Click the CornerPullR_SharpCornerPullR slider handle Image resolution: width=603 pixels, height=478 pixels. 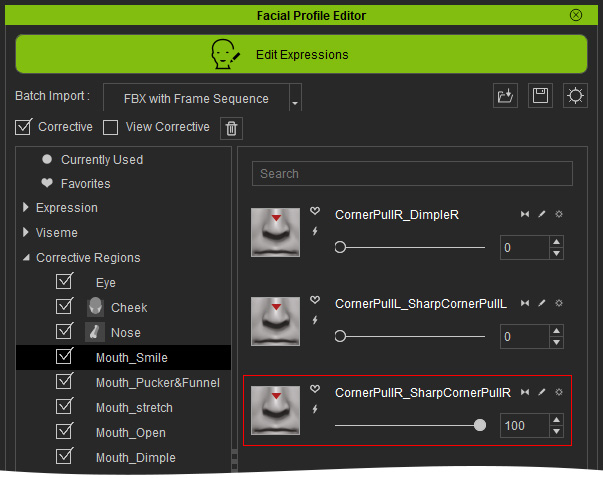[x=480, y=425]
